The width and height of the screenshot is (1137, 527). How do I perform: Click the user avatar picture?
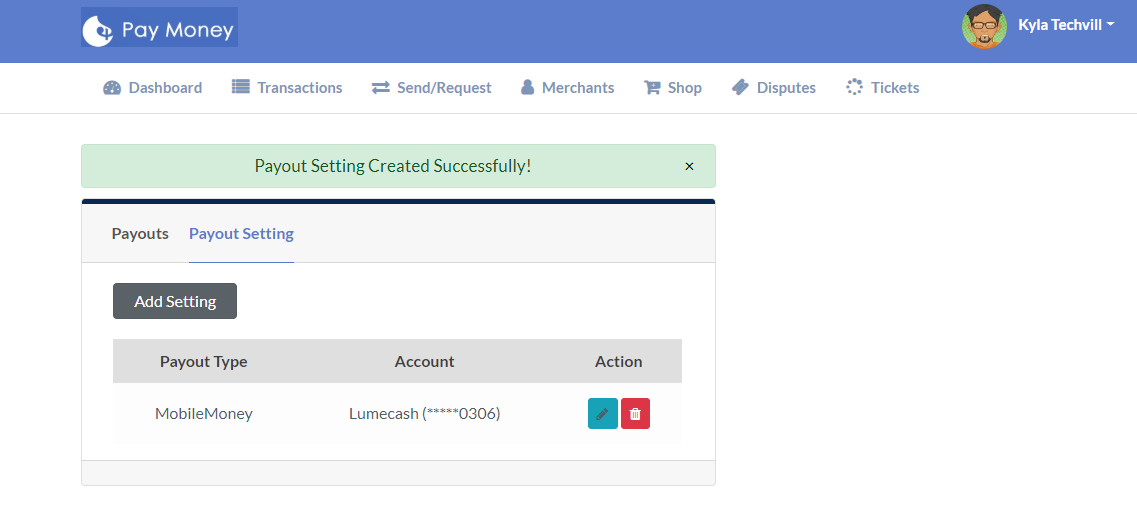point(984,26)
